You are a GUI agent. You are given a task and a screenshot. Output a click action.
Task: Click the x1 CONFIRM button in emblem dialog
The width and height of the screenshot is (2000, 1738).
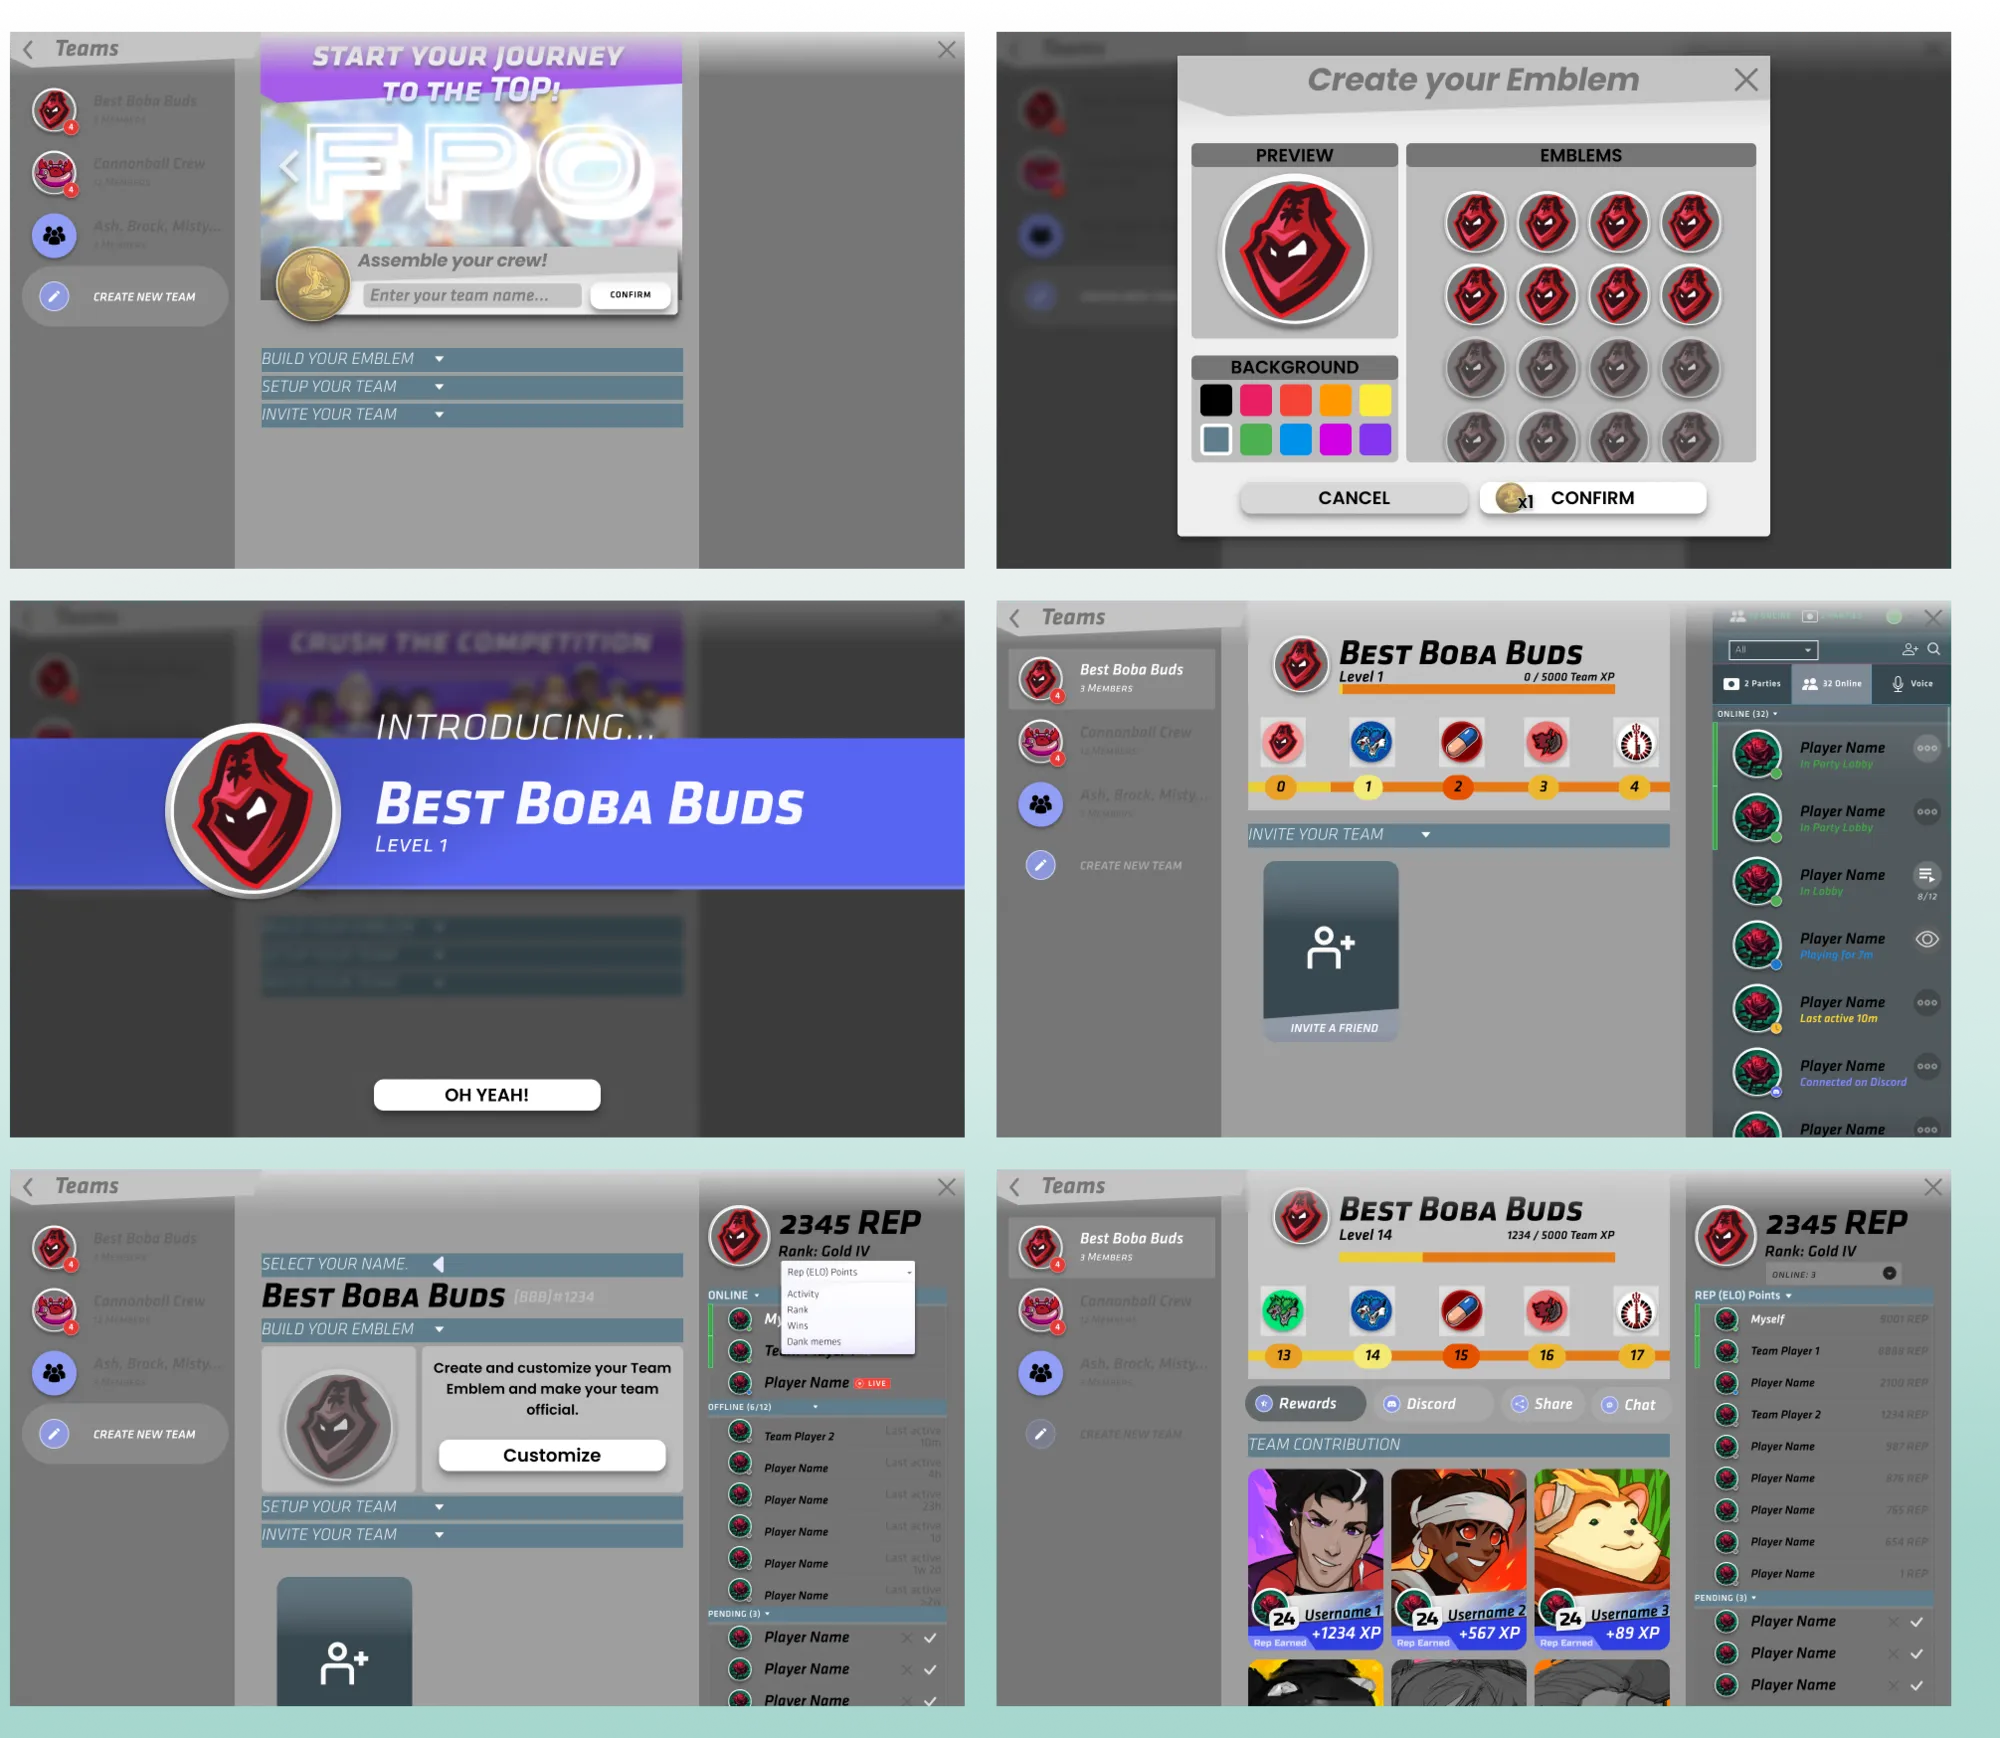point(1593,498)
